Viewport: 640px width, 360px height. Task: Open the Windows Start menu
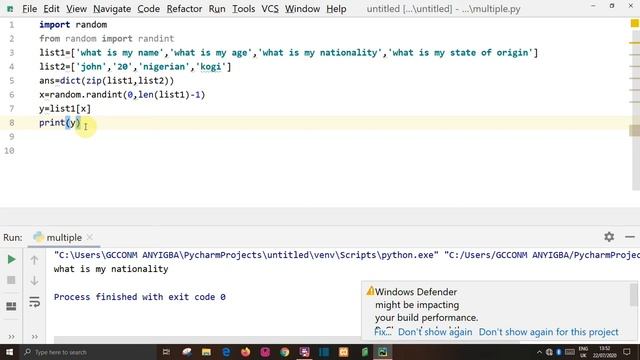pos(9,352)
